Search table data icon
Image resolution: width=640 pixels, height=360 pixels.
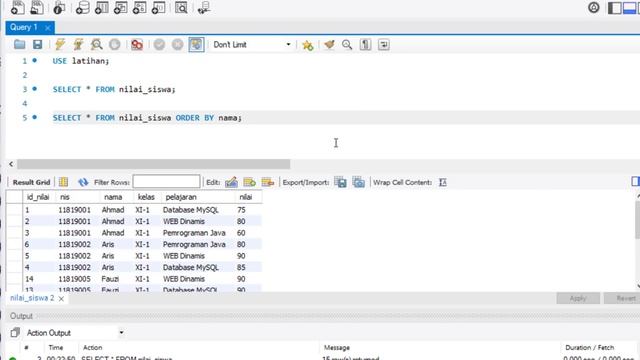(181, 7)
